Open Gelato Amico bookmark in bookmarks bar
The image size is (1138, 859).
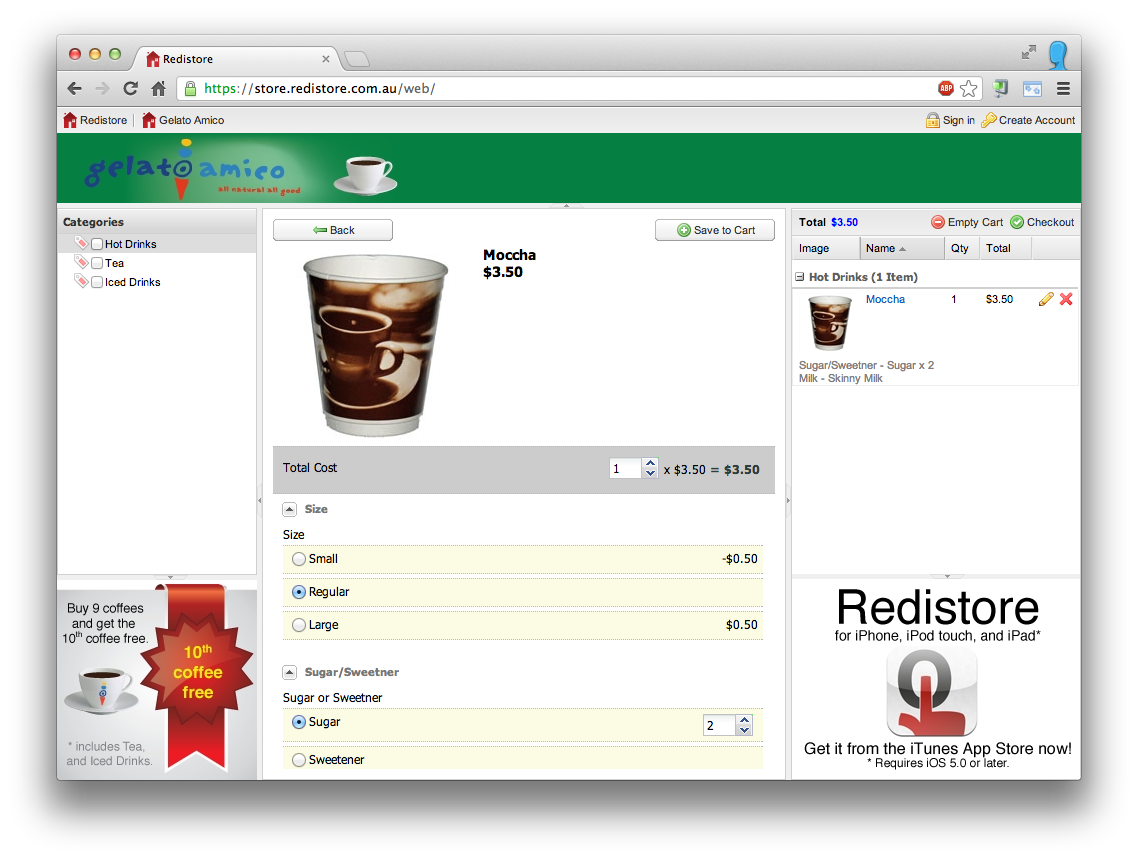183,120
